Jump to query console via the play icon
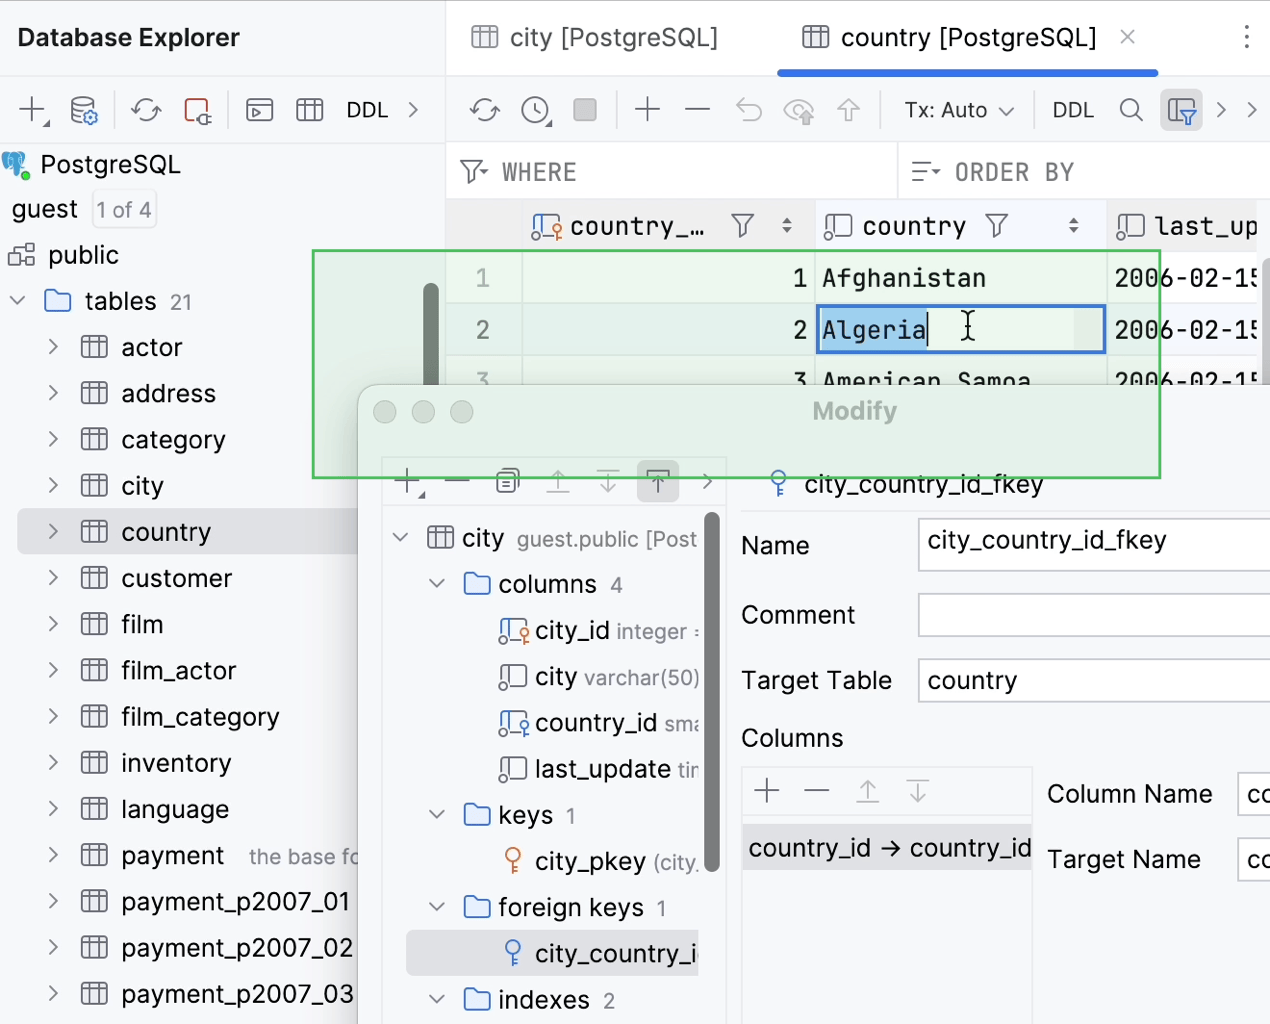 (x=259, y=110)
